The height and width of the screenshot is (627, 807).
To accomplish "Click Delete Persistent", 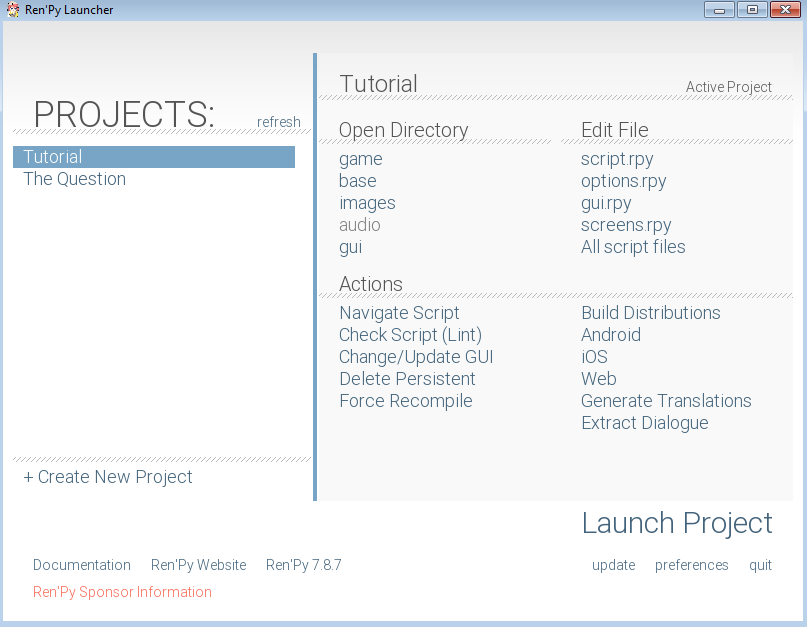I will [407, 379].
